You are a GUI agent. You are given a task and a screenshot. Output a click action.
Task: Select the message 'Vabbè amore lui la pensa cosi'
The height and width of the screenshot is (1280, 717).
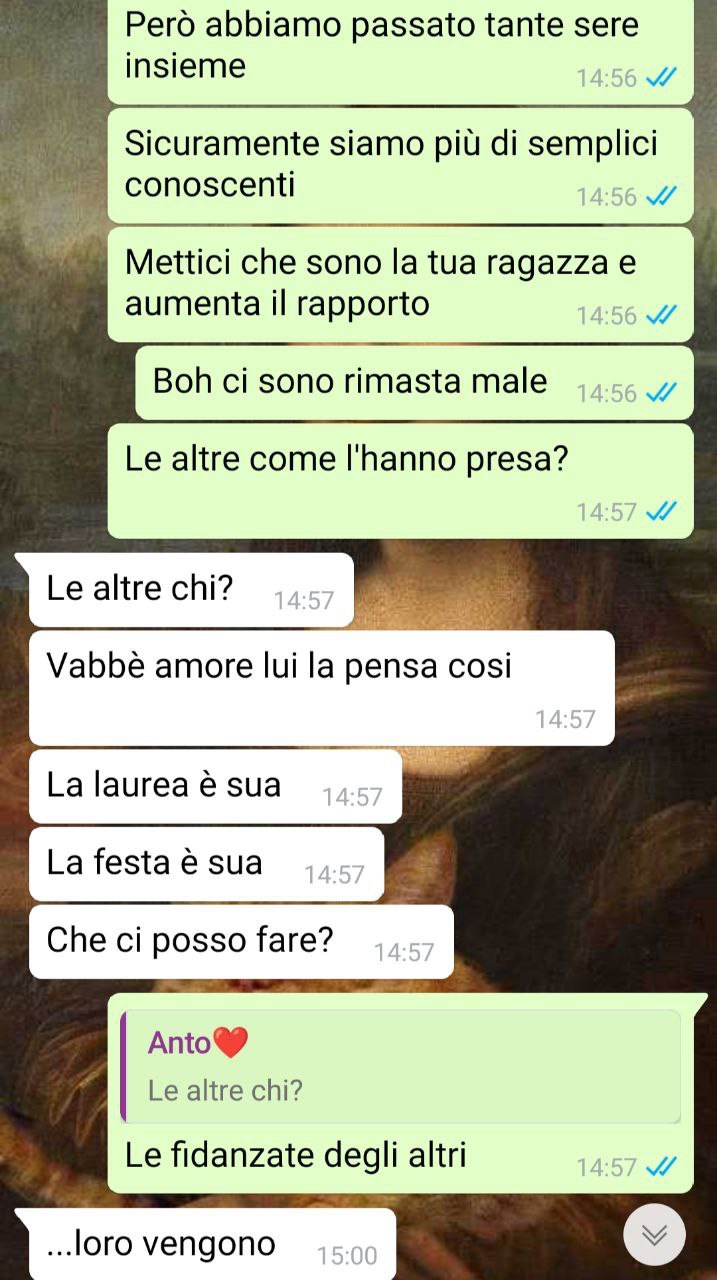click(322, 688)
